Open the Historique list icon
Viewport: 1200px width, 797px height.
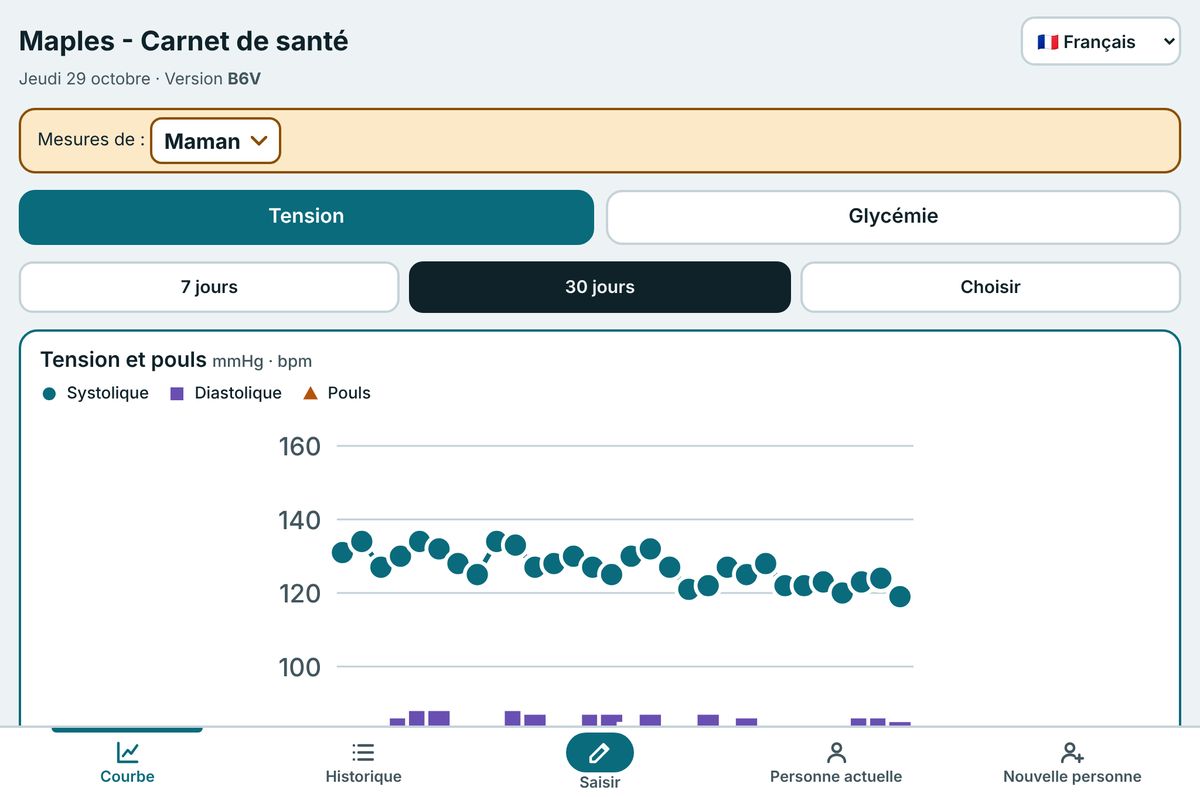[363, 752]
